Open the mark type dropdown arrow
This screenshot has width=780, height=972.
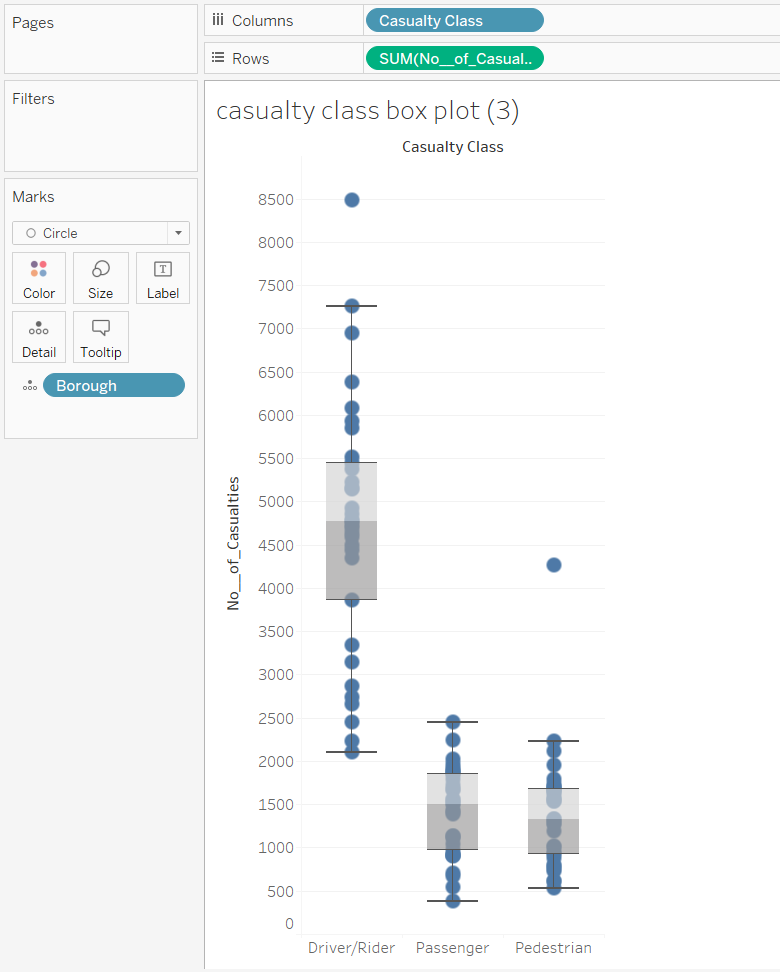pyautogui.click(x=179, y=233)
